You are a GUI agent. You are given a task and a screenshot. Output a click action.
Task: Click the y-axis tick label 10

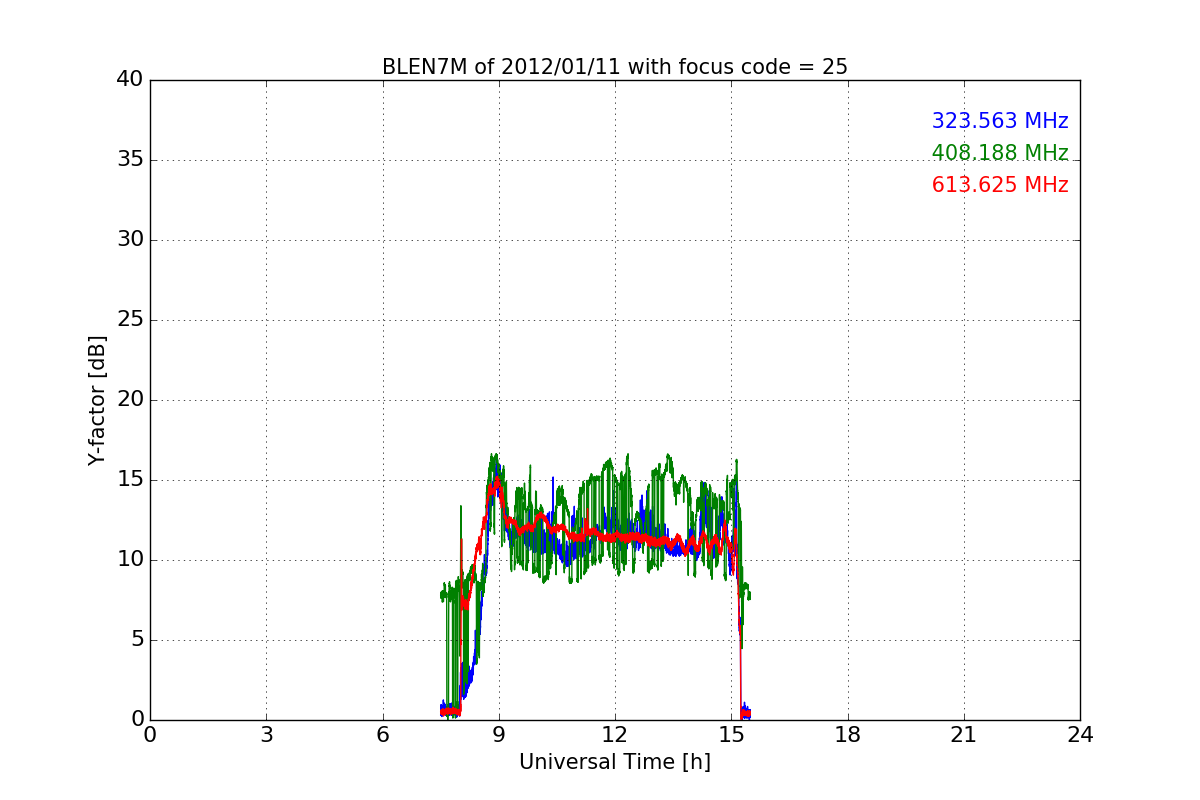pos(130,560)
